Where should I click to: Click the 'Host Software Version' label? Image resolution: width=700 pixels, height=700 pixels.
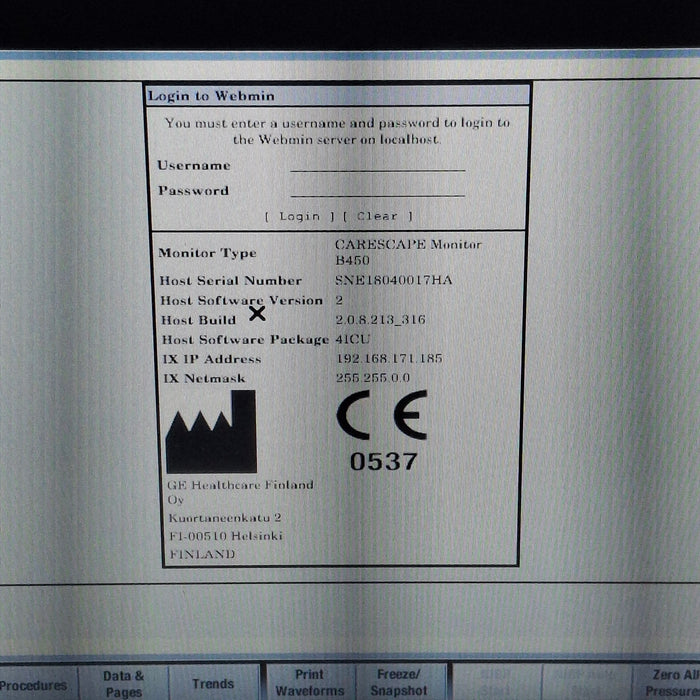pos(242,300)
